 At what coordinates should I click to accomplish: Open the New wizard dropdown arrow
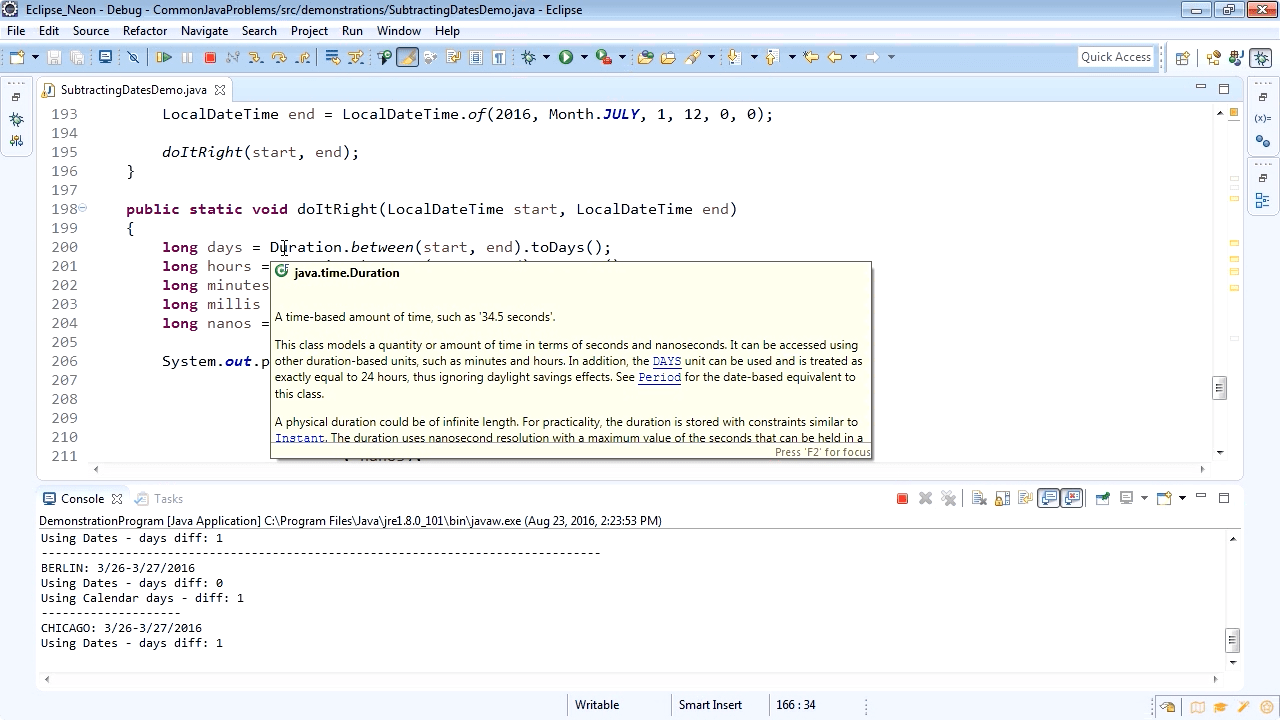(36, 57)
